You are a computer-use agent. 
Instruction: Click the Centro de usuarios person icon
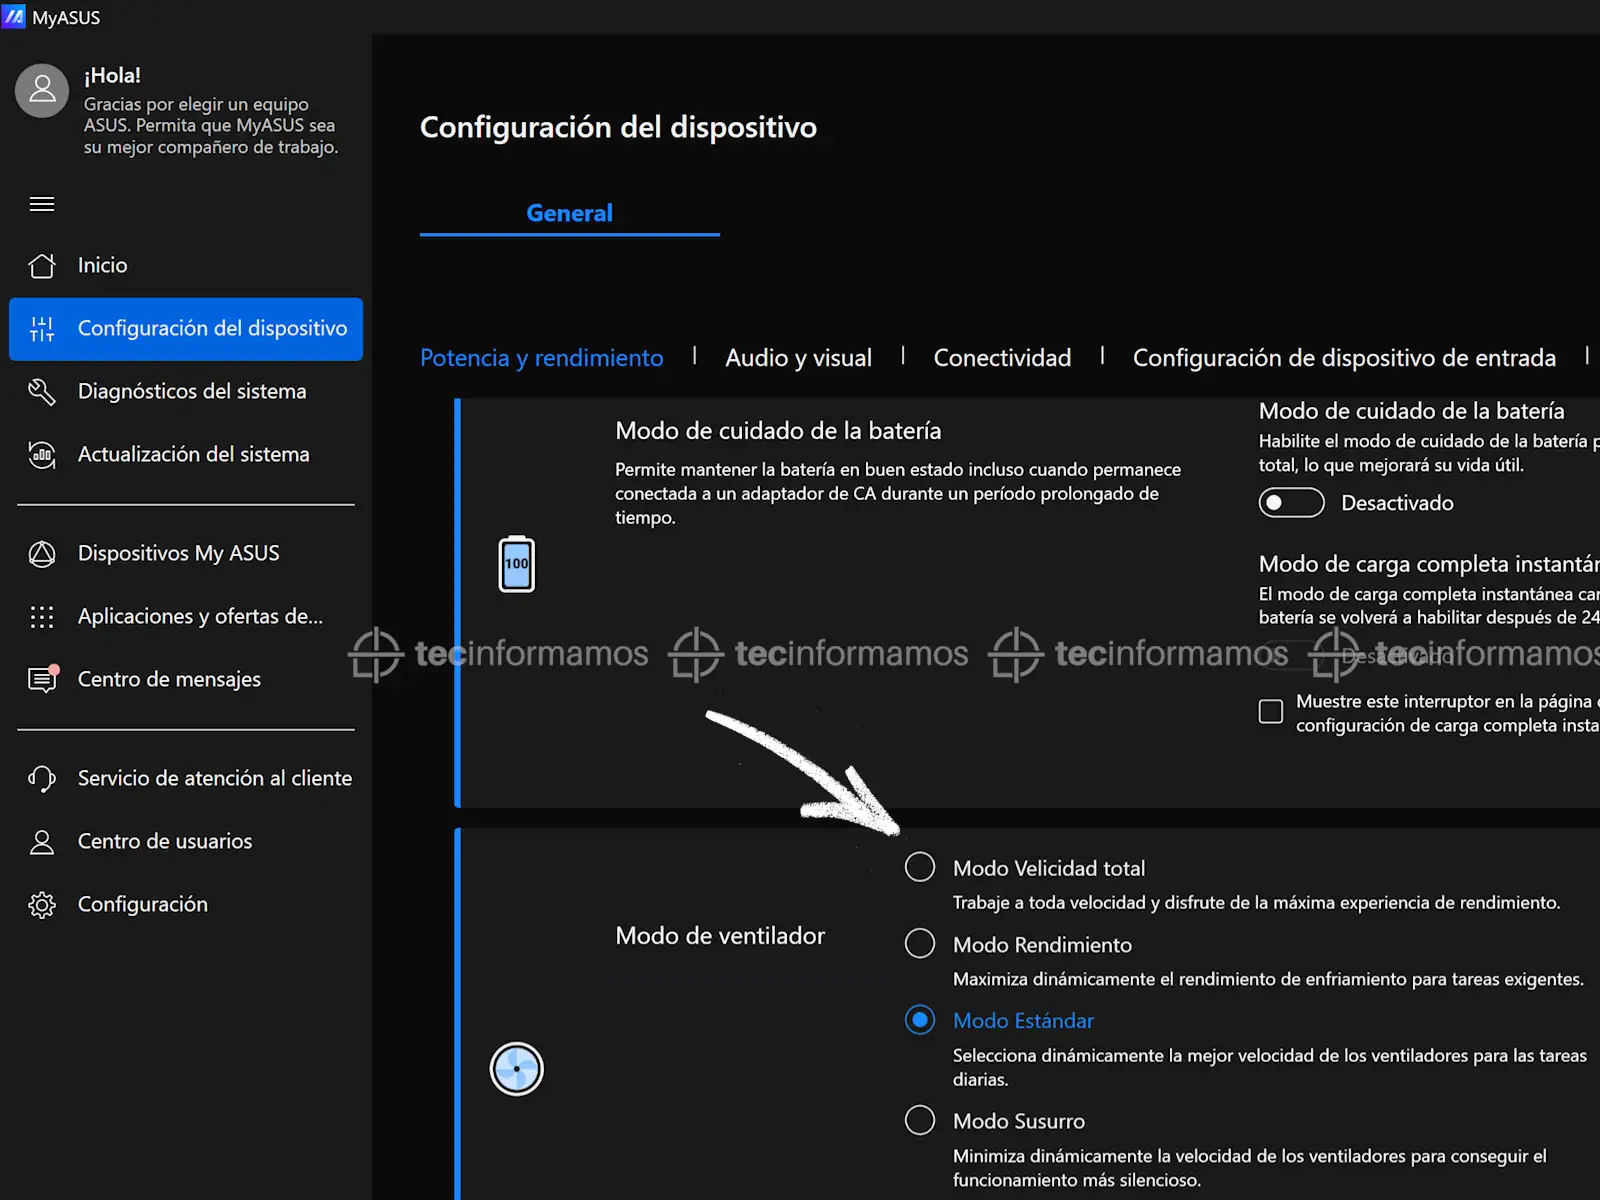(x=42, y=841)
